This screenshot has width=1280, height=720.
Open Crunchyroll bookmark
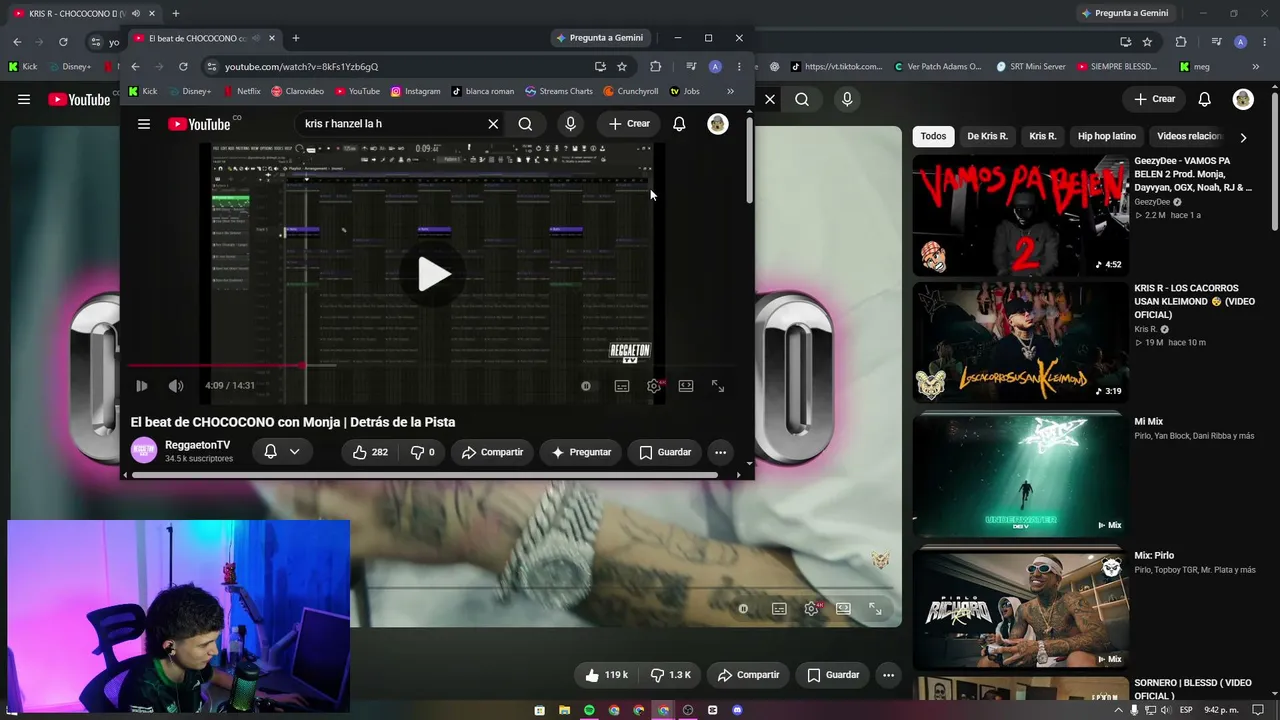point(631,91)
